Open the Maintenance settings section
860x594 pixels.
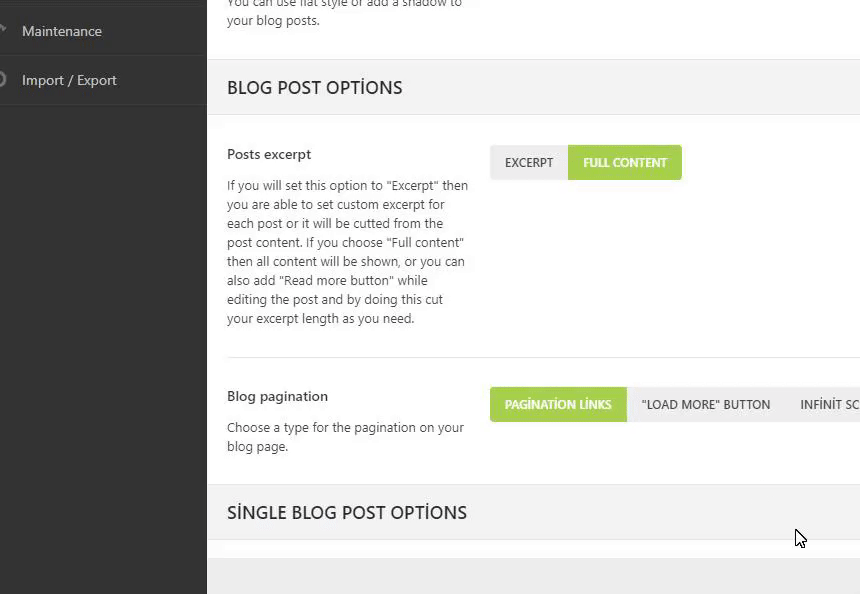tap(62, 31)
